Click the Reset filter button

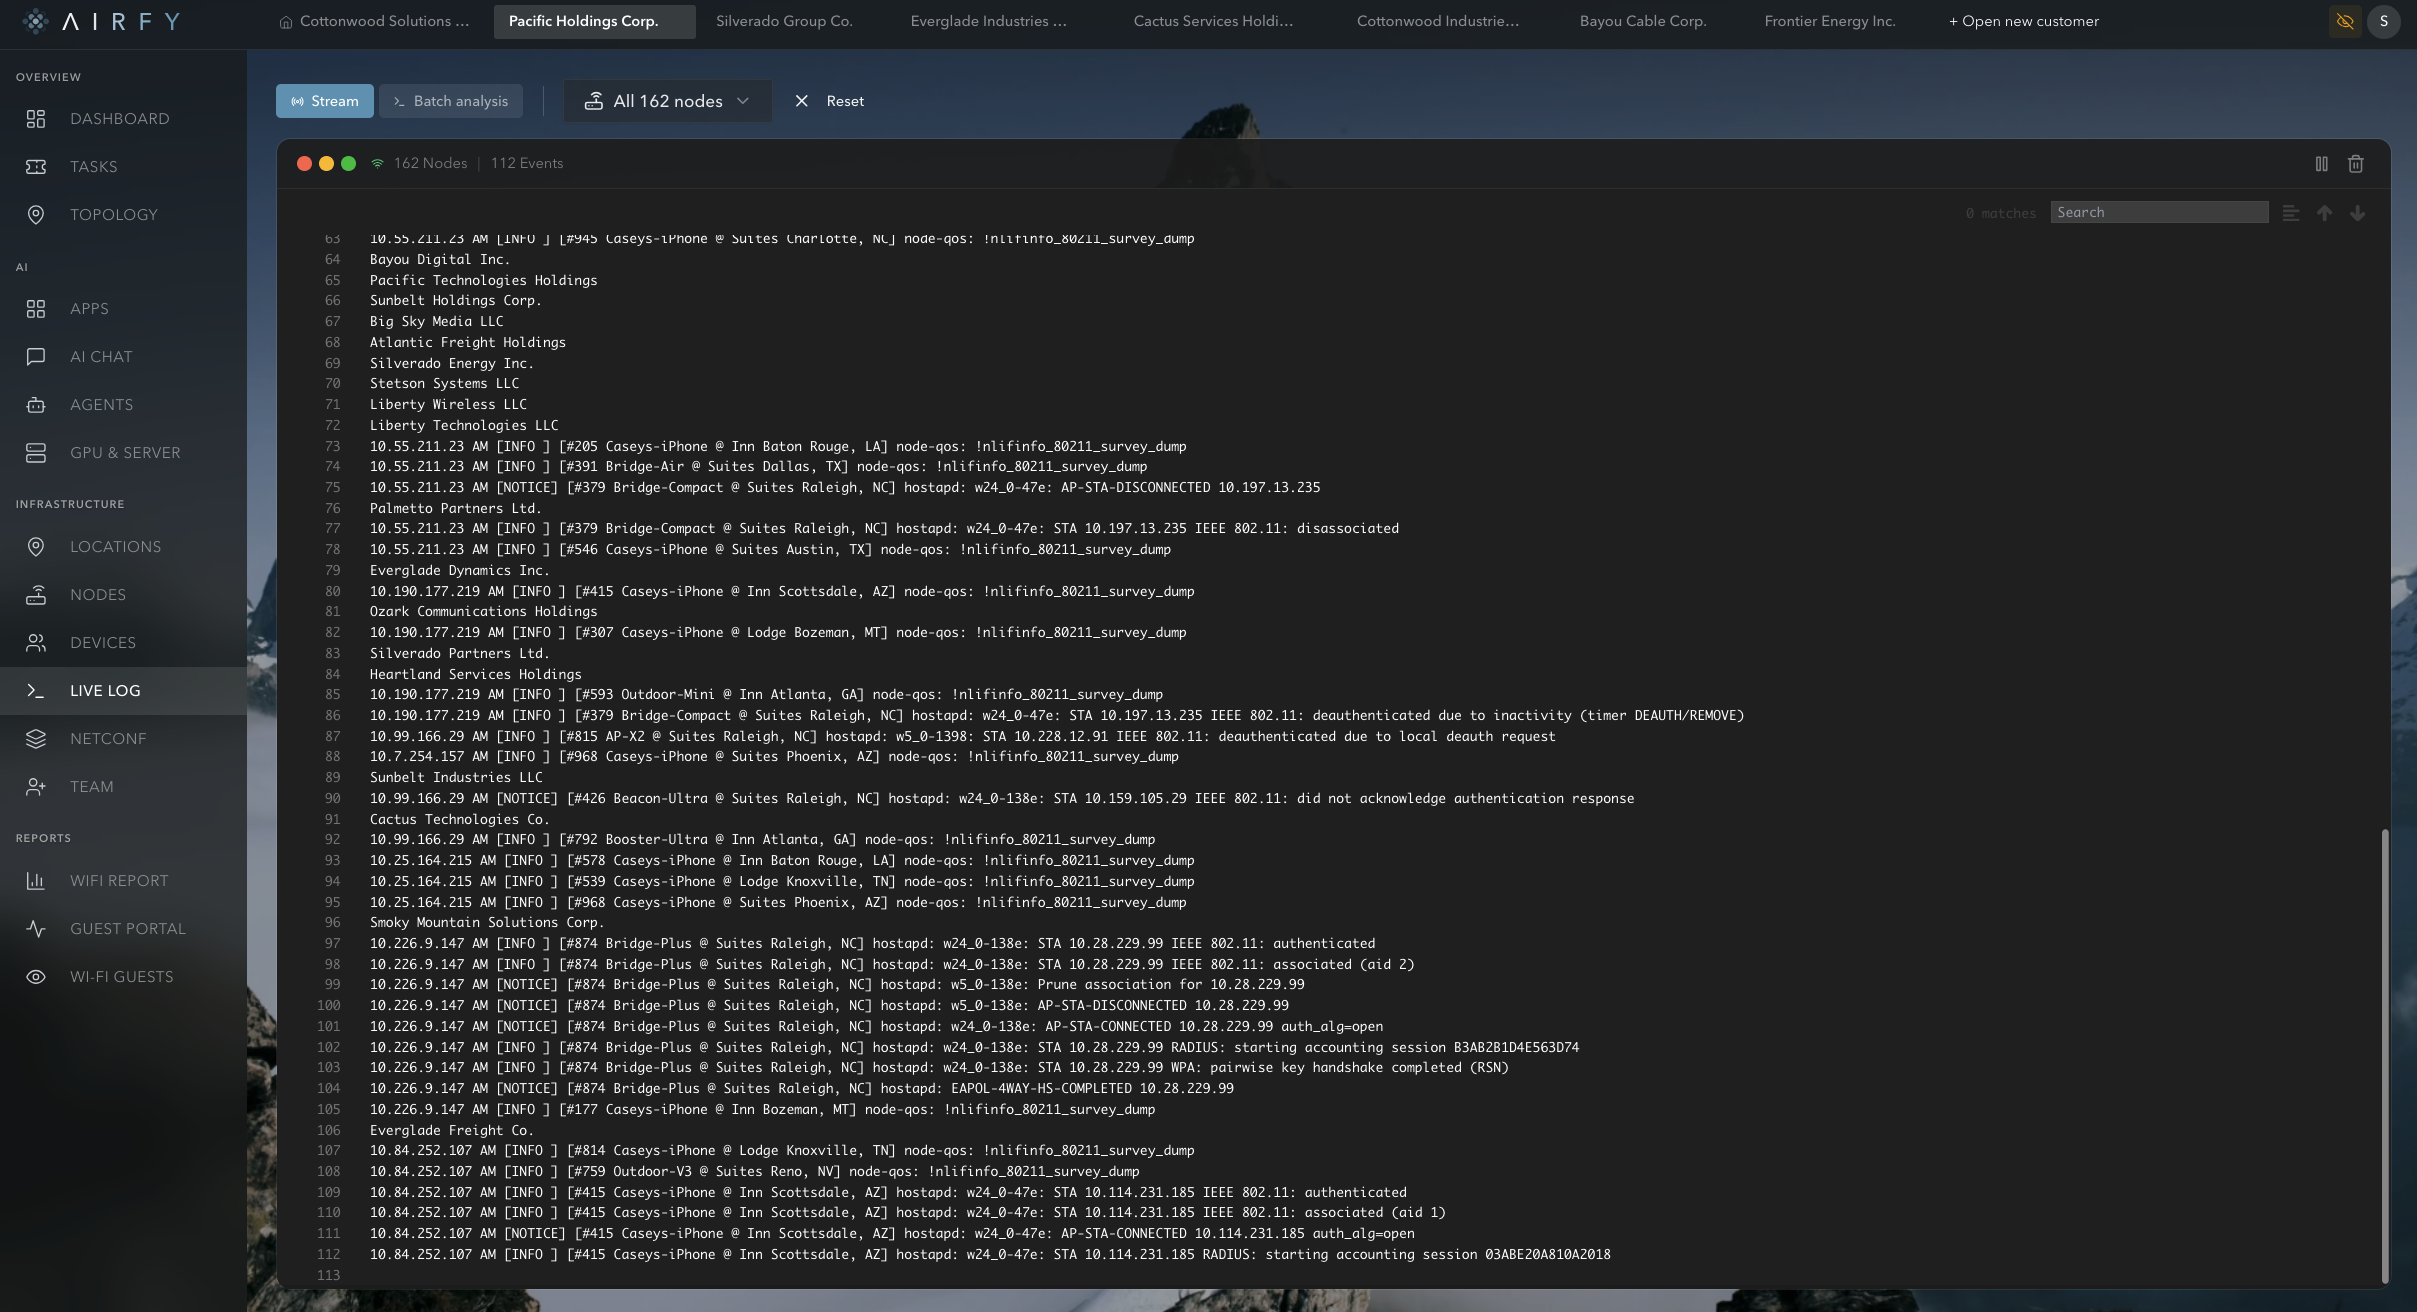click(830, 101)
